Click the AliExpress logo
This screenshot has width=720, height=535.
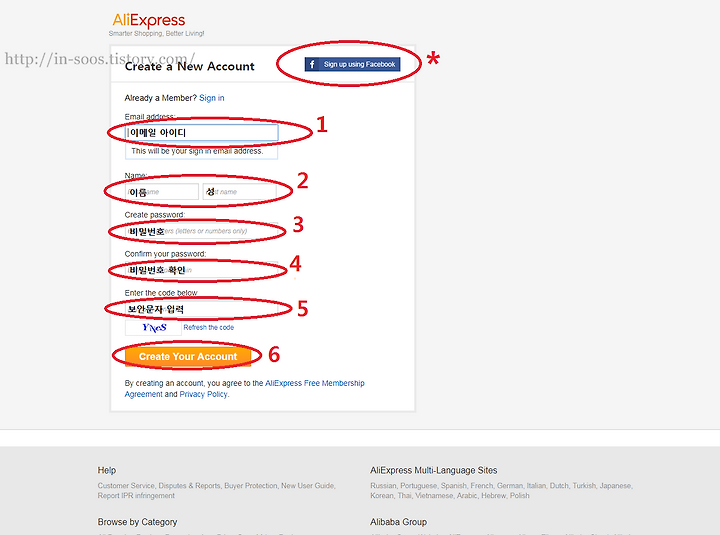click(149, 20)
